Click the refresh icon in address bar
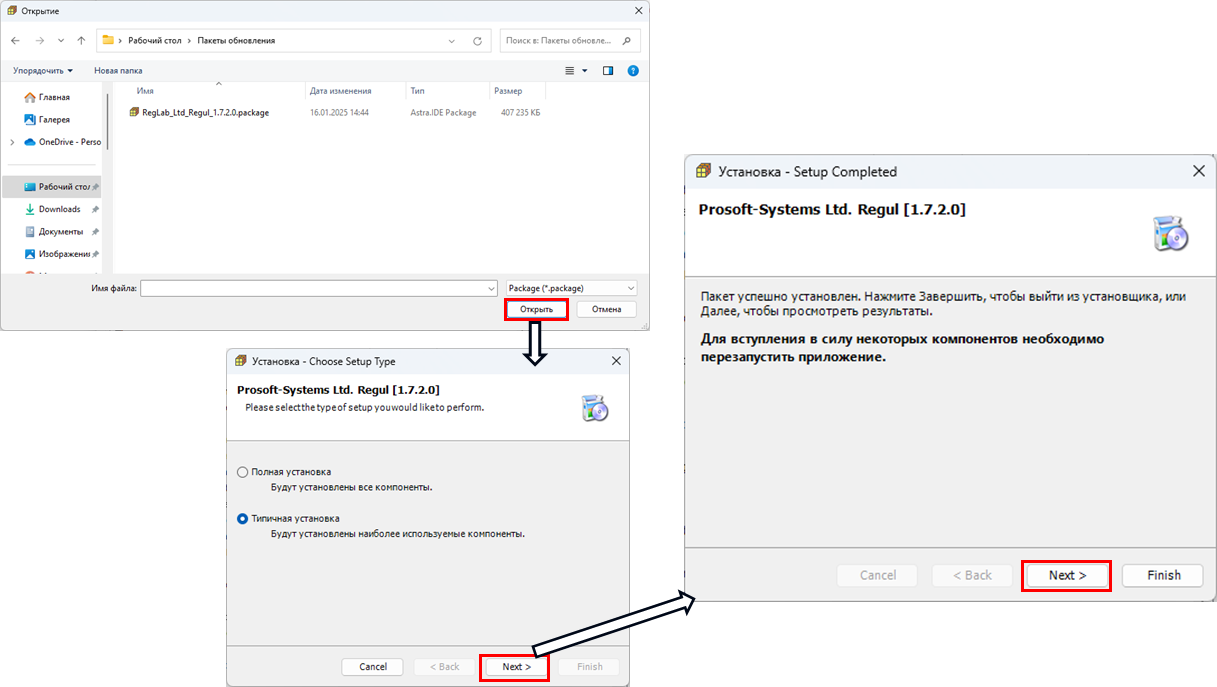This screenshot has height=687, width=1217. [477, 41]
